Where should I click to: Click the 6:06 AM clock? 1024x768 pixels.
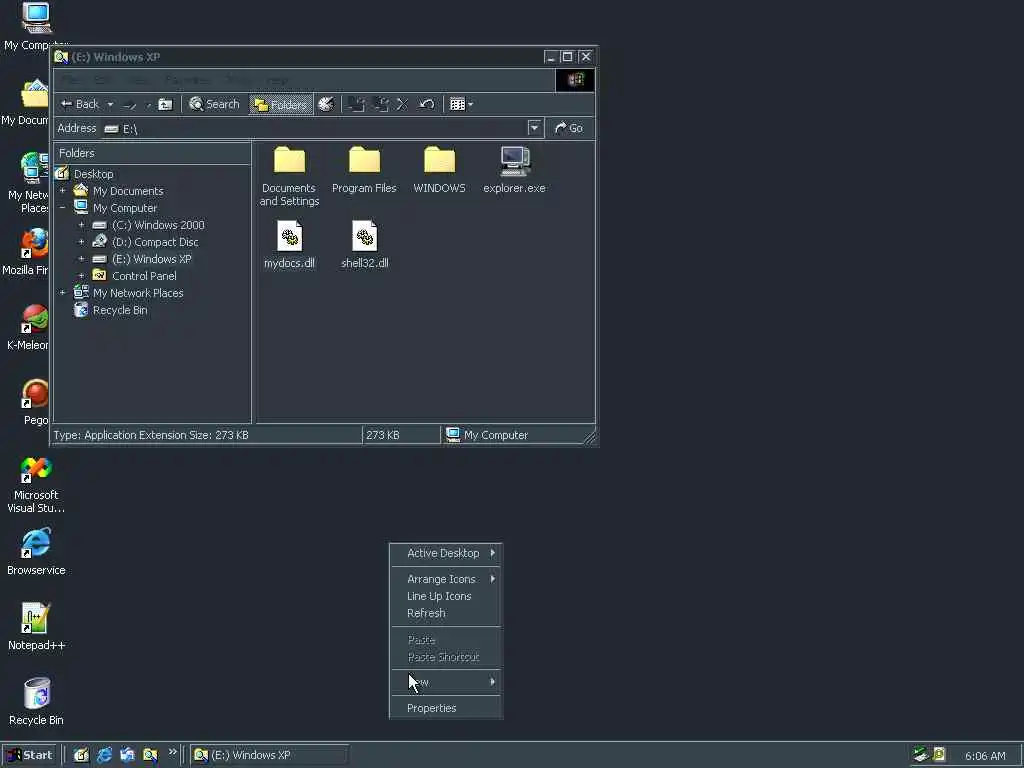click(985, 756)
